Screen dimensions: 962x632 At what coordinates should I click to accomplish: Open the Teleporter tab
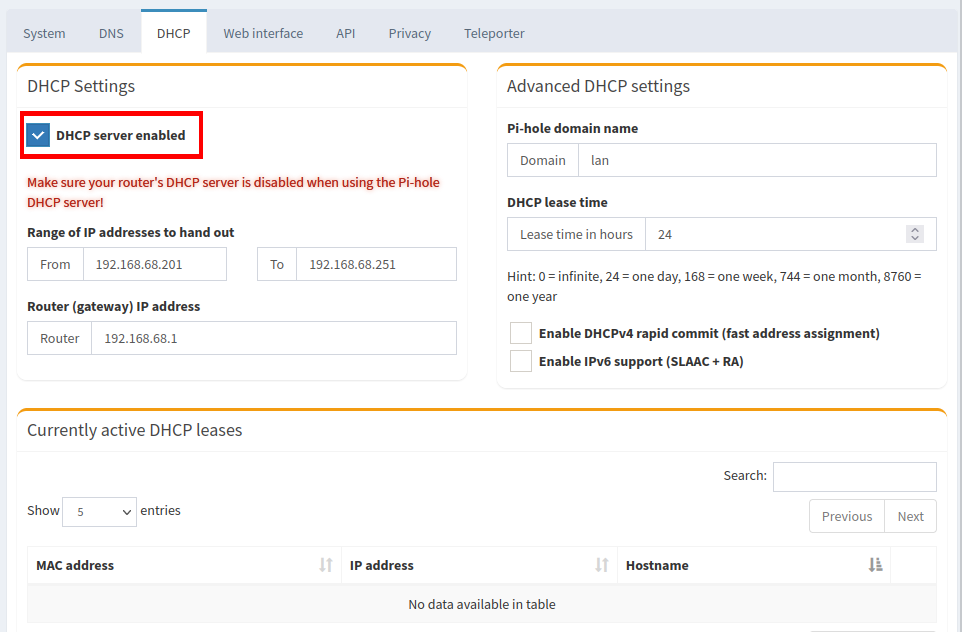(494, 32)
